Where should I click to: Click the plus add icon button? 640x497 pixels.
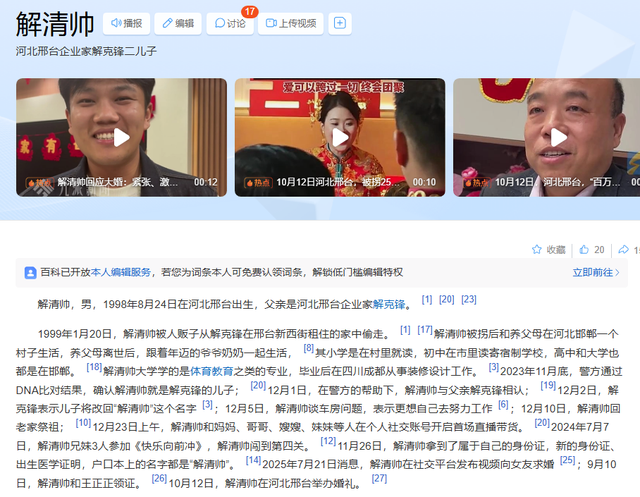point(340,23)
